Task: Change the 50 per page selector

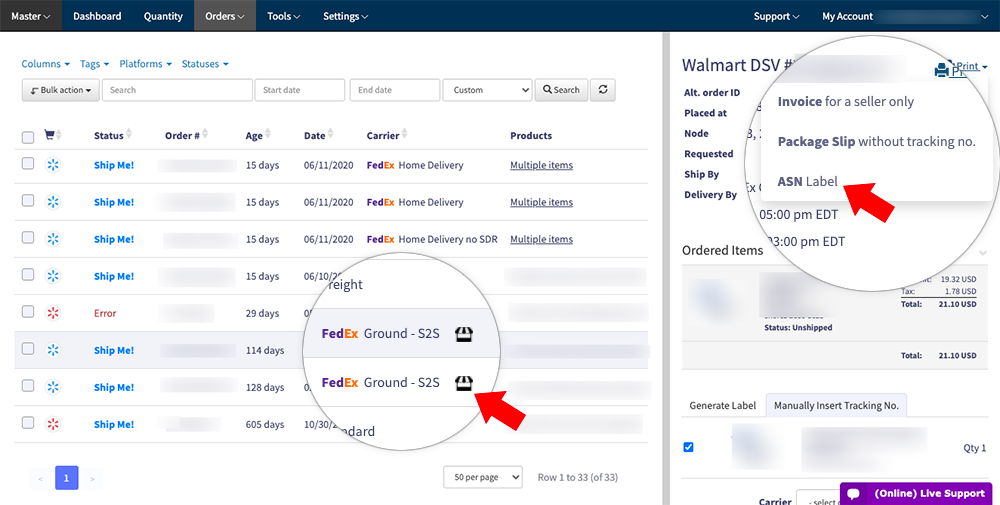Action: click(483, 477)
